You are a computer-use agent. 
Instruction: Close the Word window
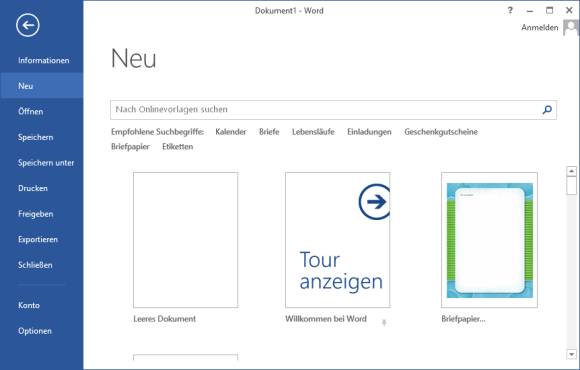pyautogui.click(x=569, y=10)
